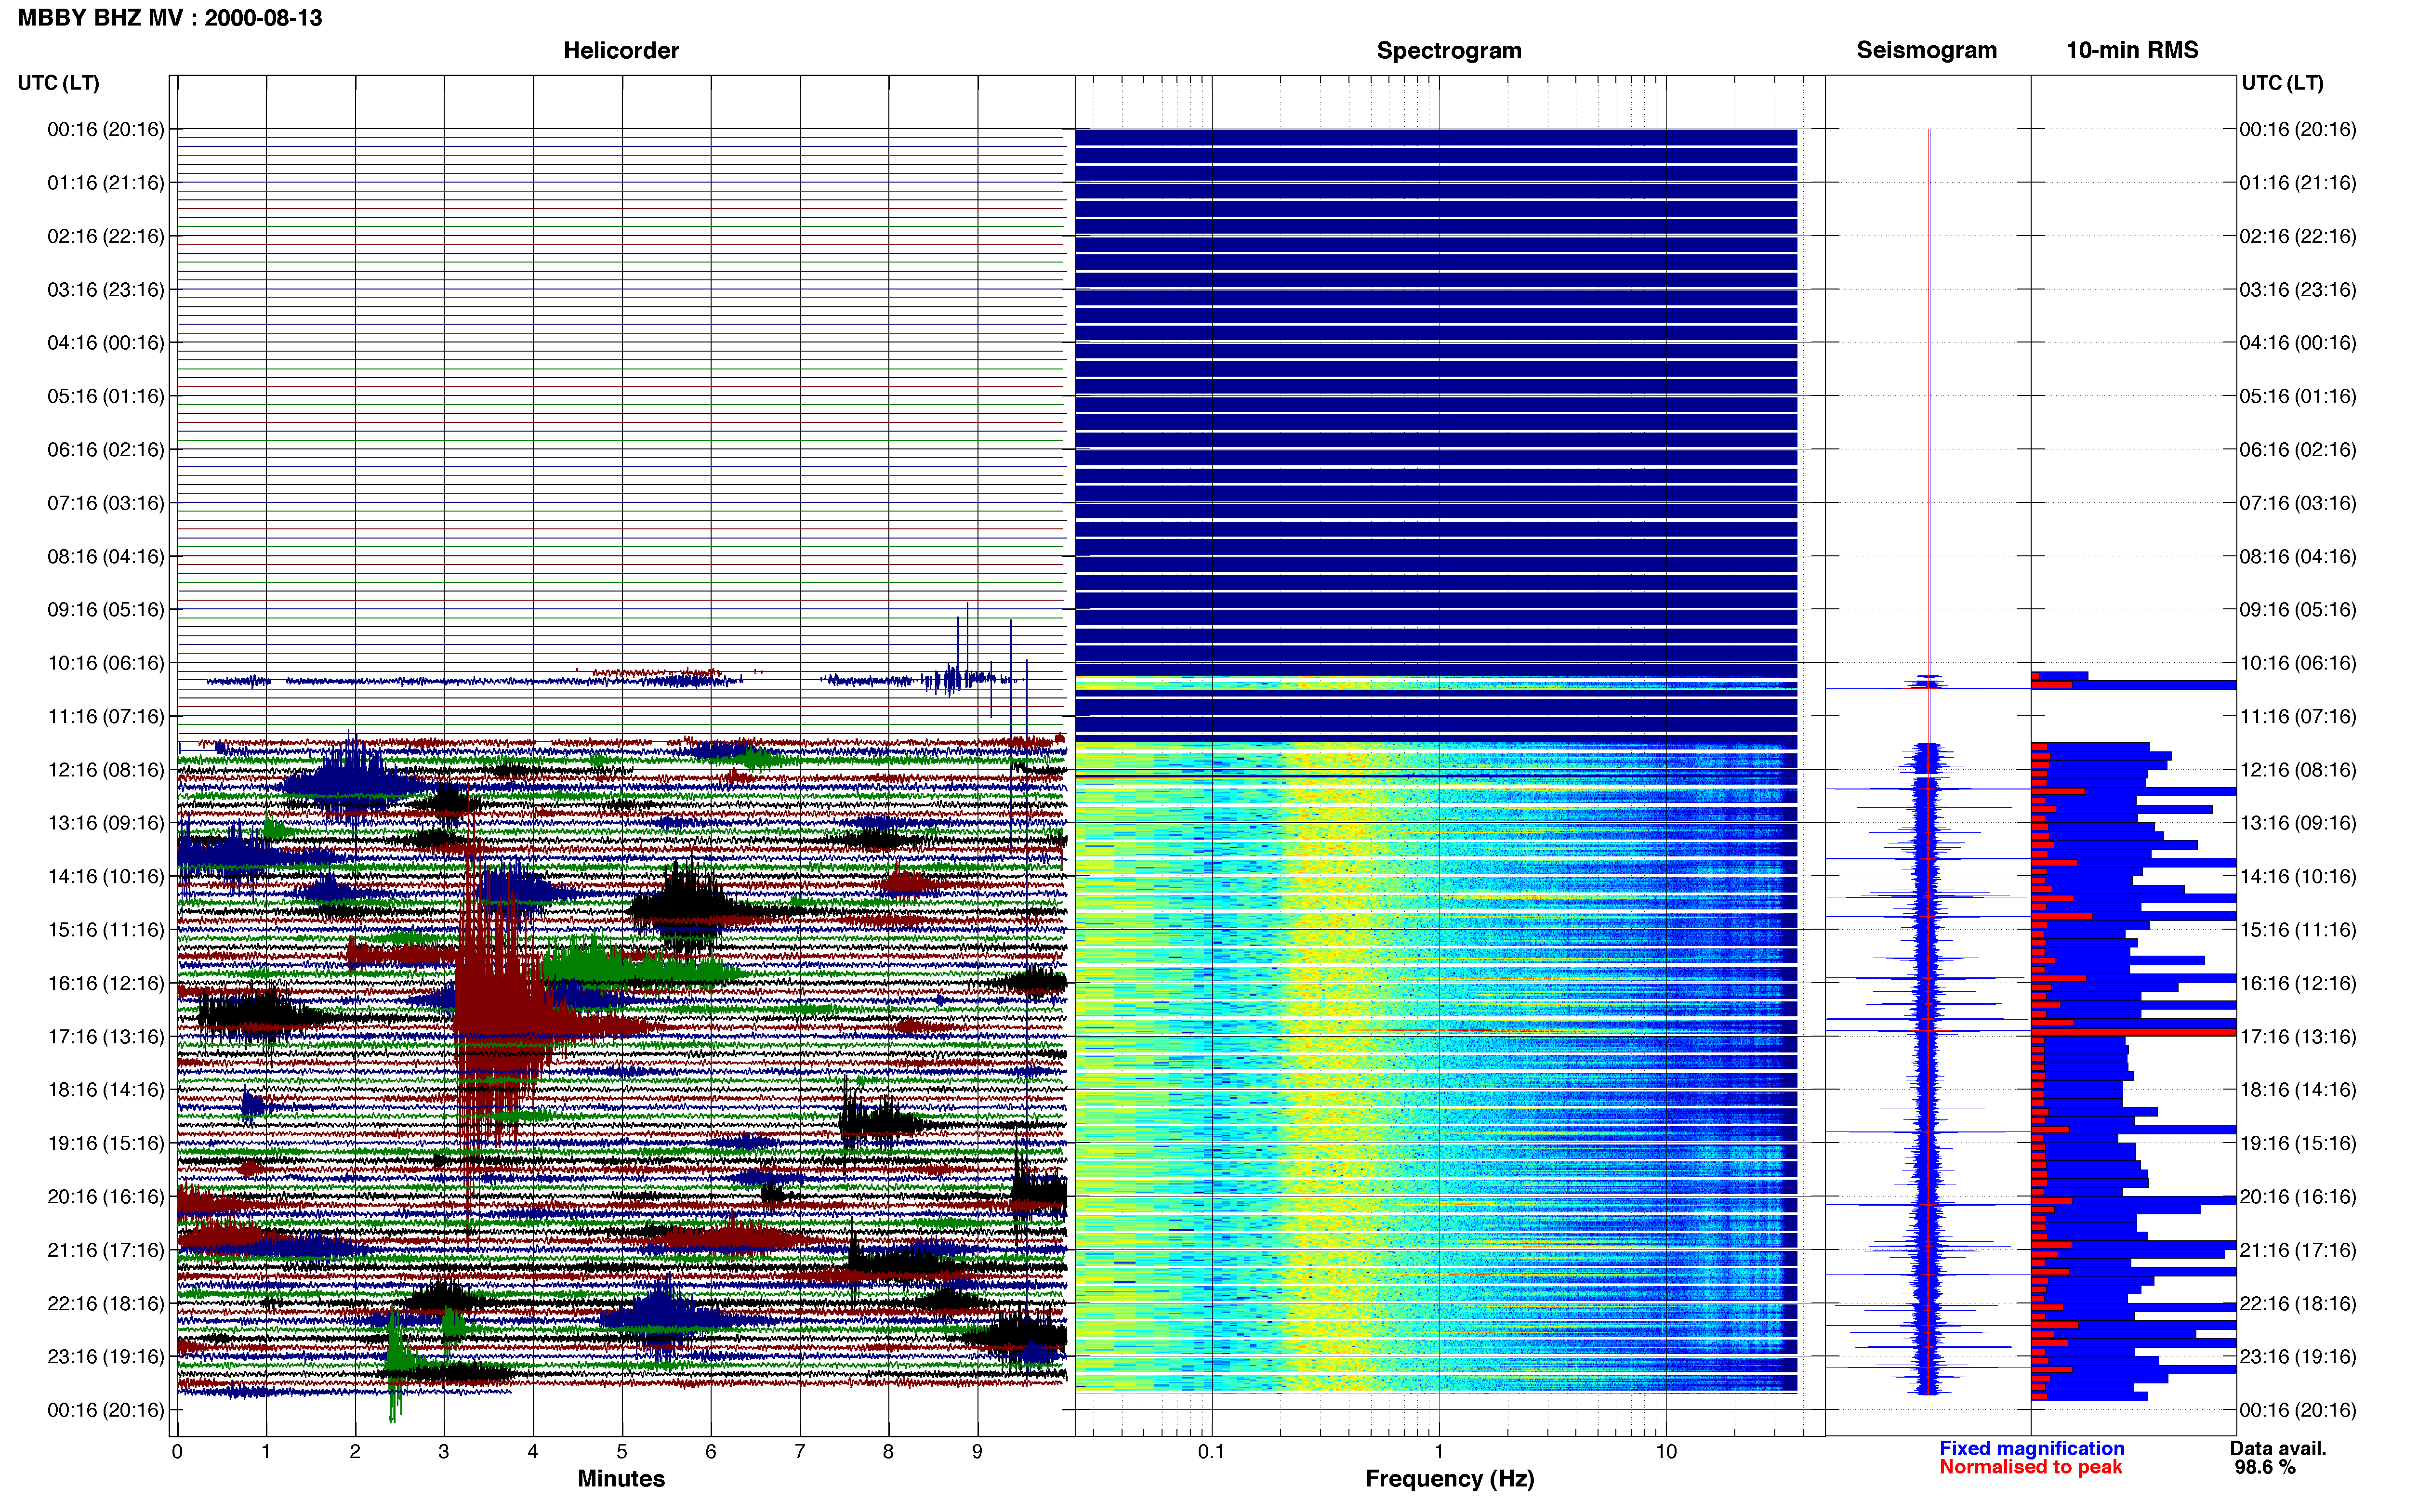The height and width of the screenshot is (1512, 2418).
Task: Click the right 'UTC (LT)' axis label
Action: (2283, 83)
